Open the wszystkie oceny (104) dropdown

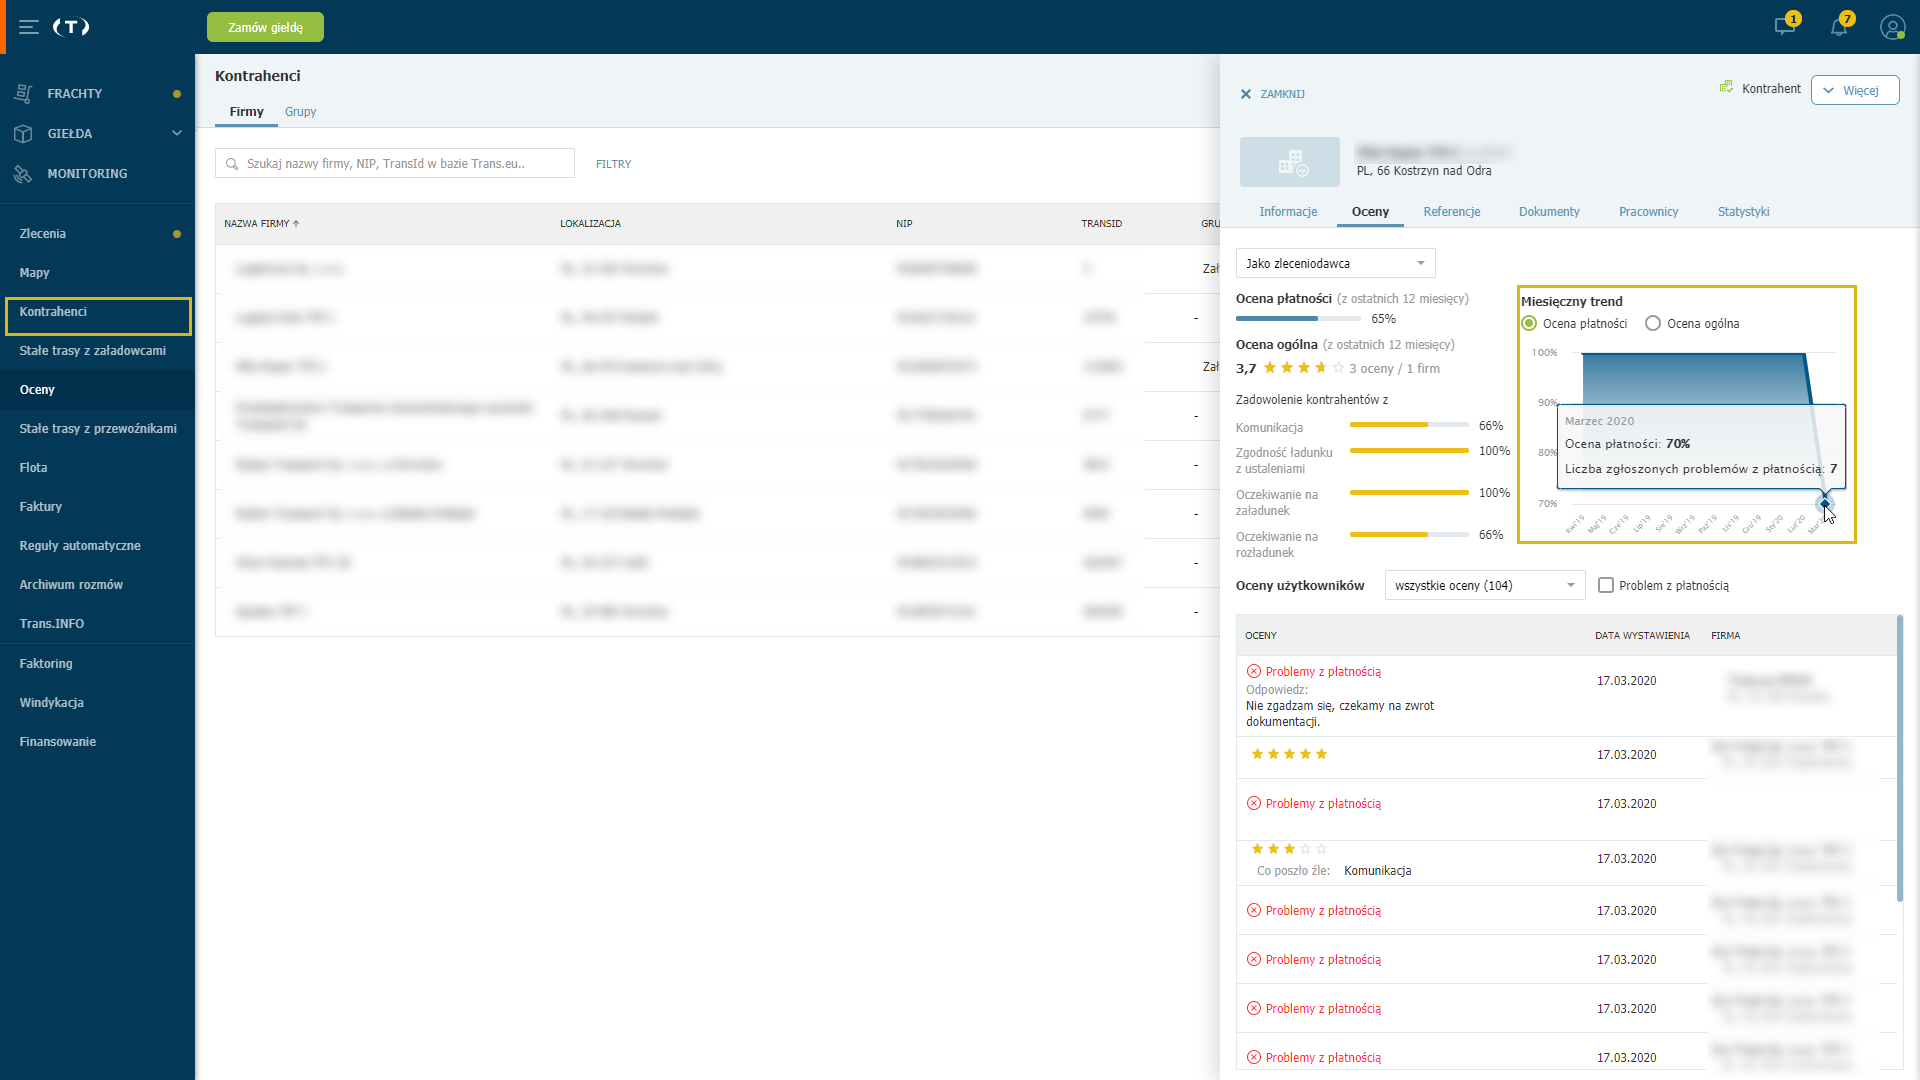pyautogui.click(x=1485, y=585)
